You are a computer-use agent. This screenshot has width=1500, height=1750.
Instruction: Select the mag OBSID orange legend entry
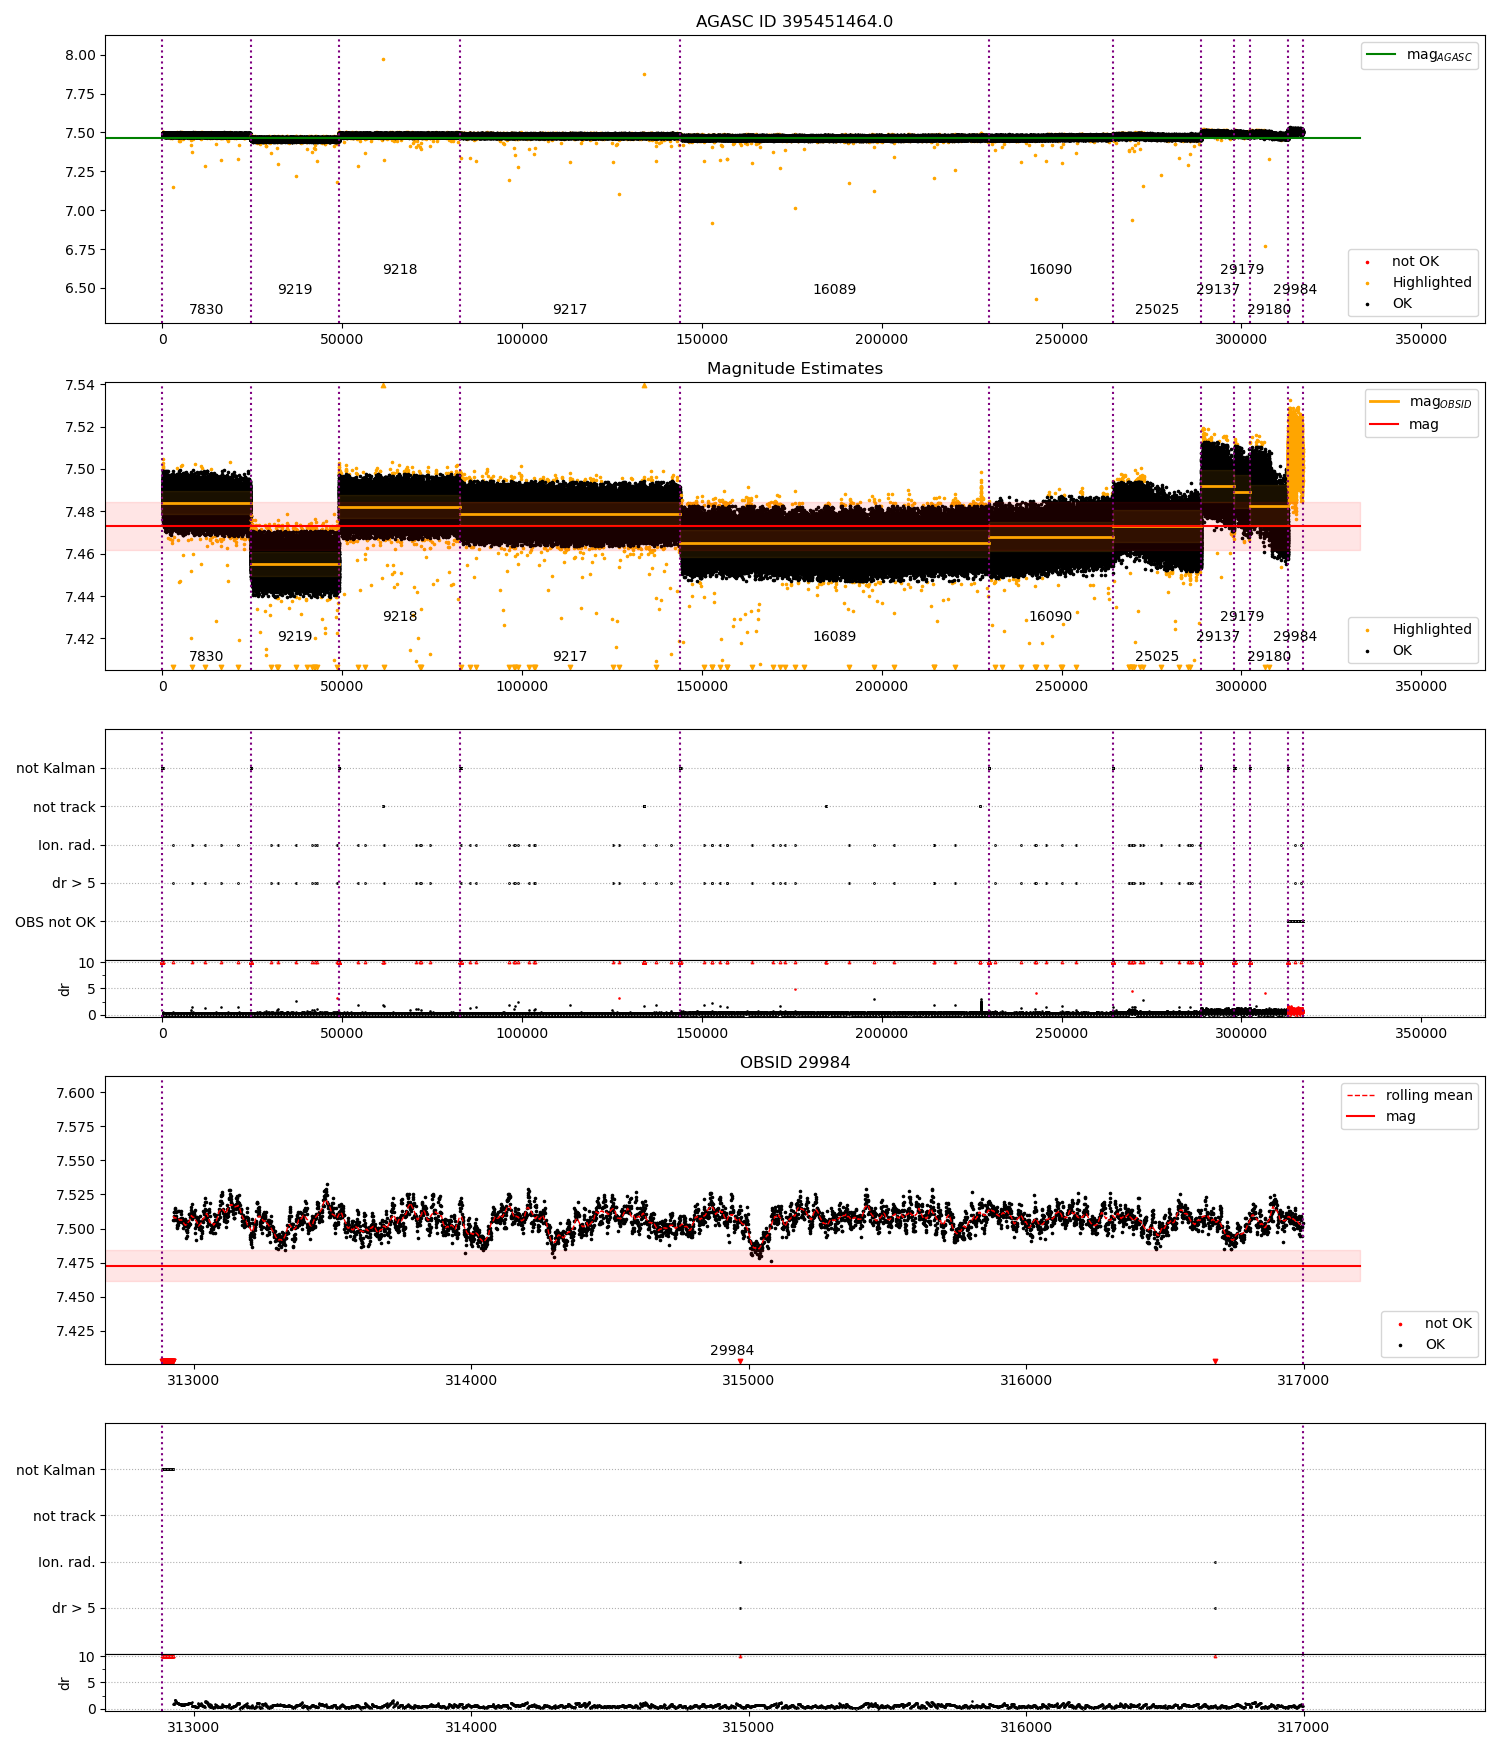click(x=1421, y=402)
